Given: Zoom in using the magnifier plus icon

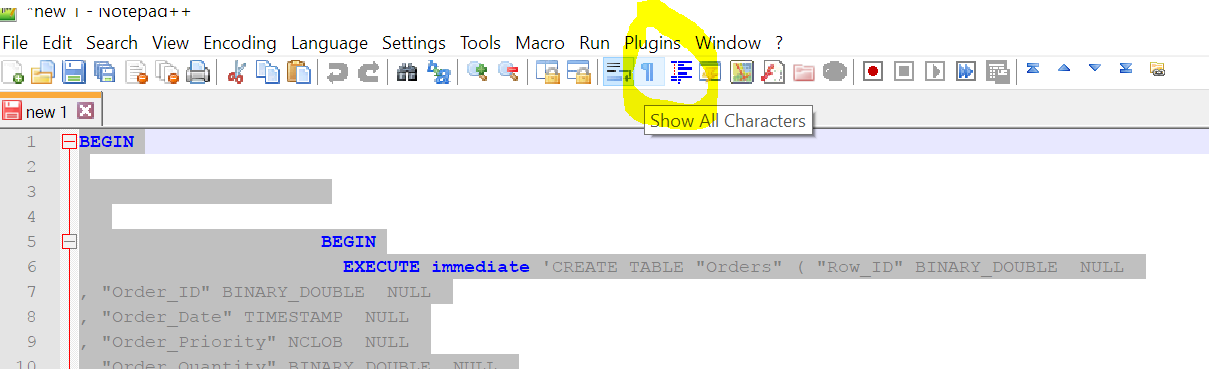Looking at the screenshot, I should [478, 72].
